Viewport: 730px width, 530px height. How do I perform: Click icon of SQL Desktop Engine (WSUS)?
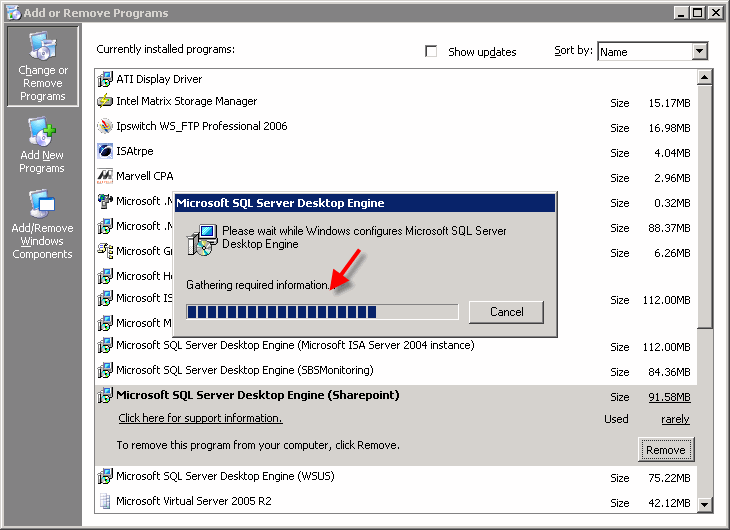pos(105,476)
